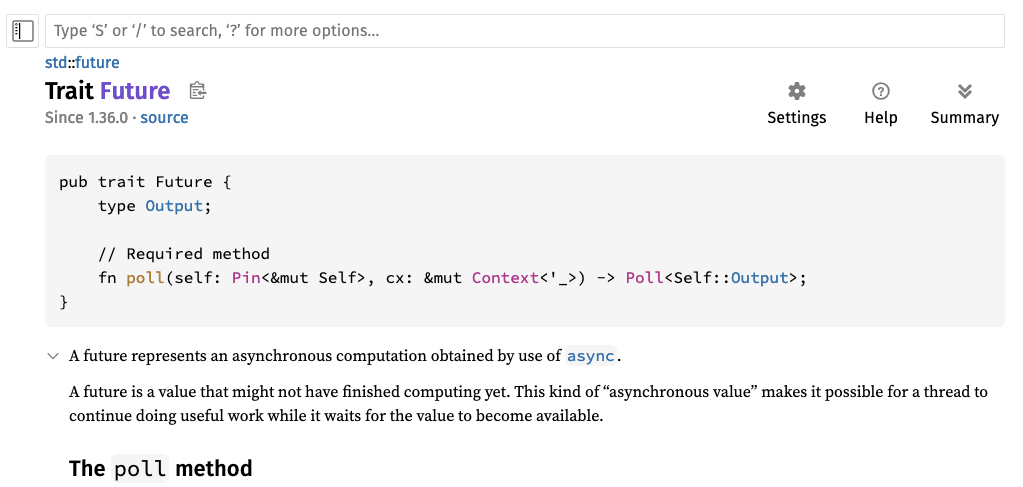Click the Future trait title

coord(135,91)
